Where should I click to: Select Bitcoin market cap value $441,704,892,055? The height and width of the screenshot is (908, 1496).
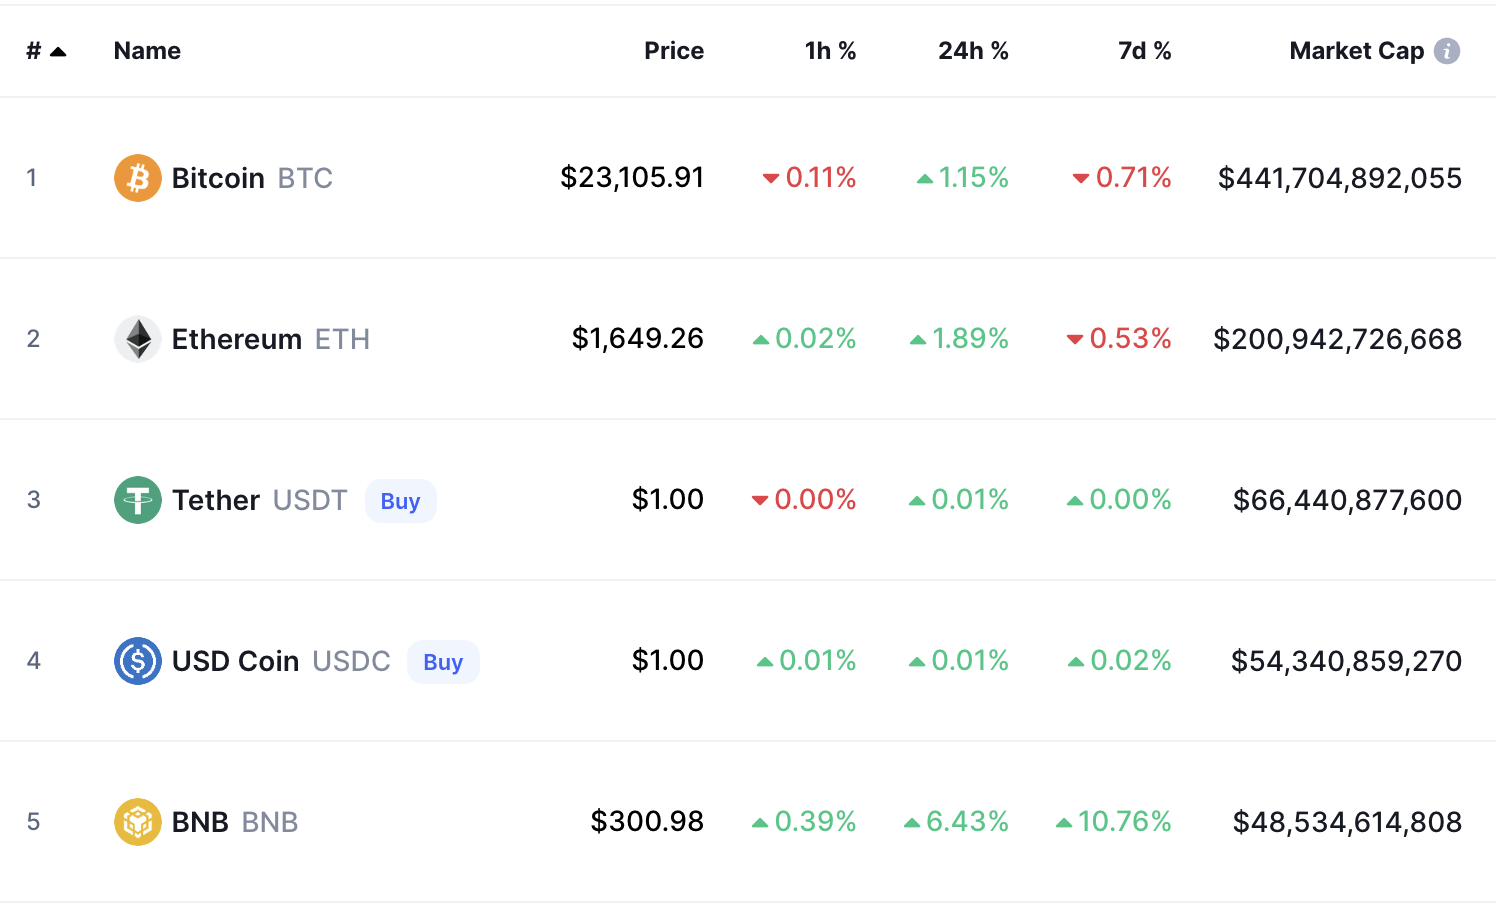click(1340, 178)
